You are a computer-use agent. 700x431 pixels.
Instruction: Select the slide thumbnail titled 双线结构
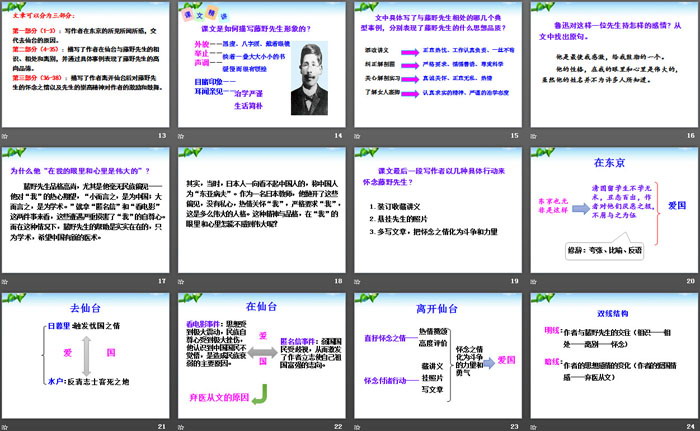614,356
